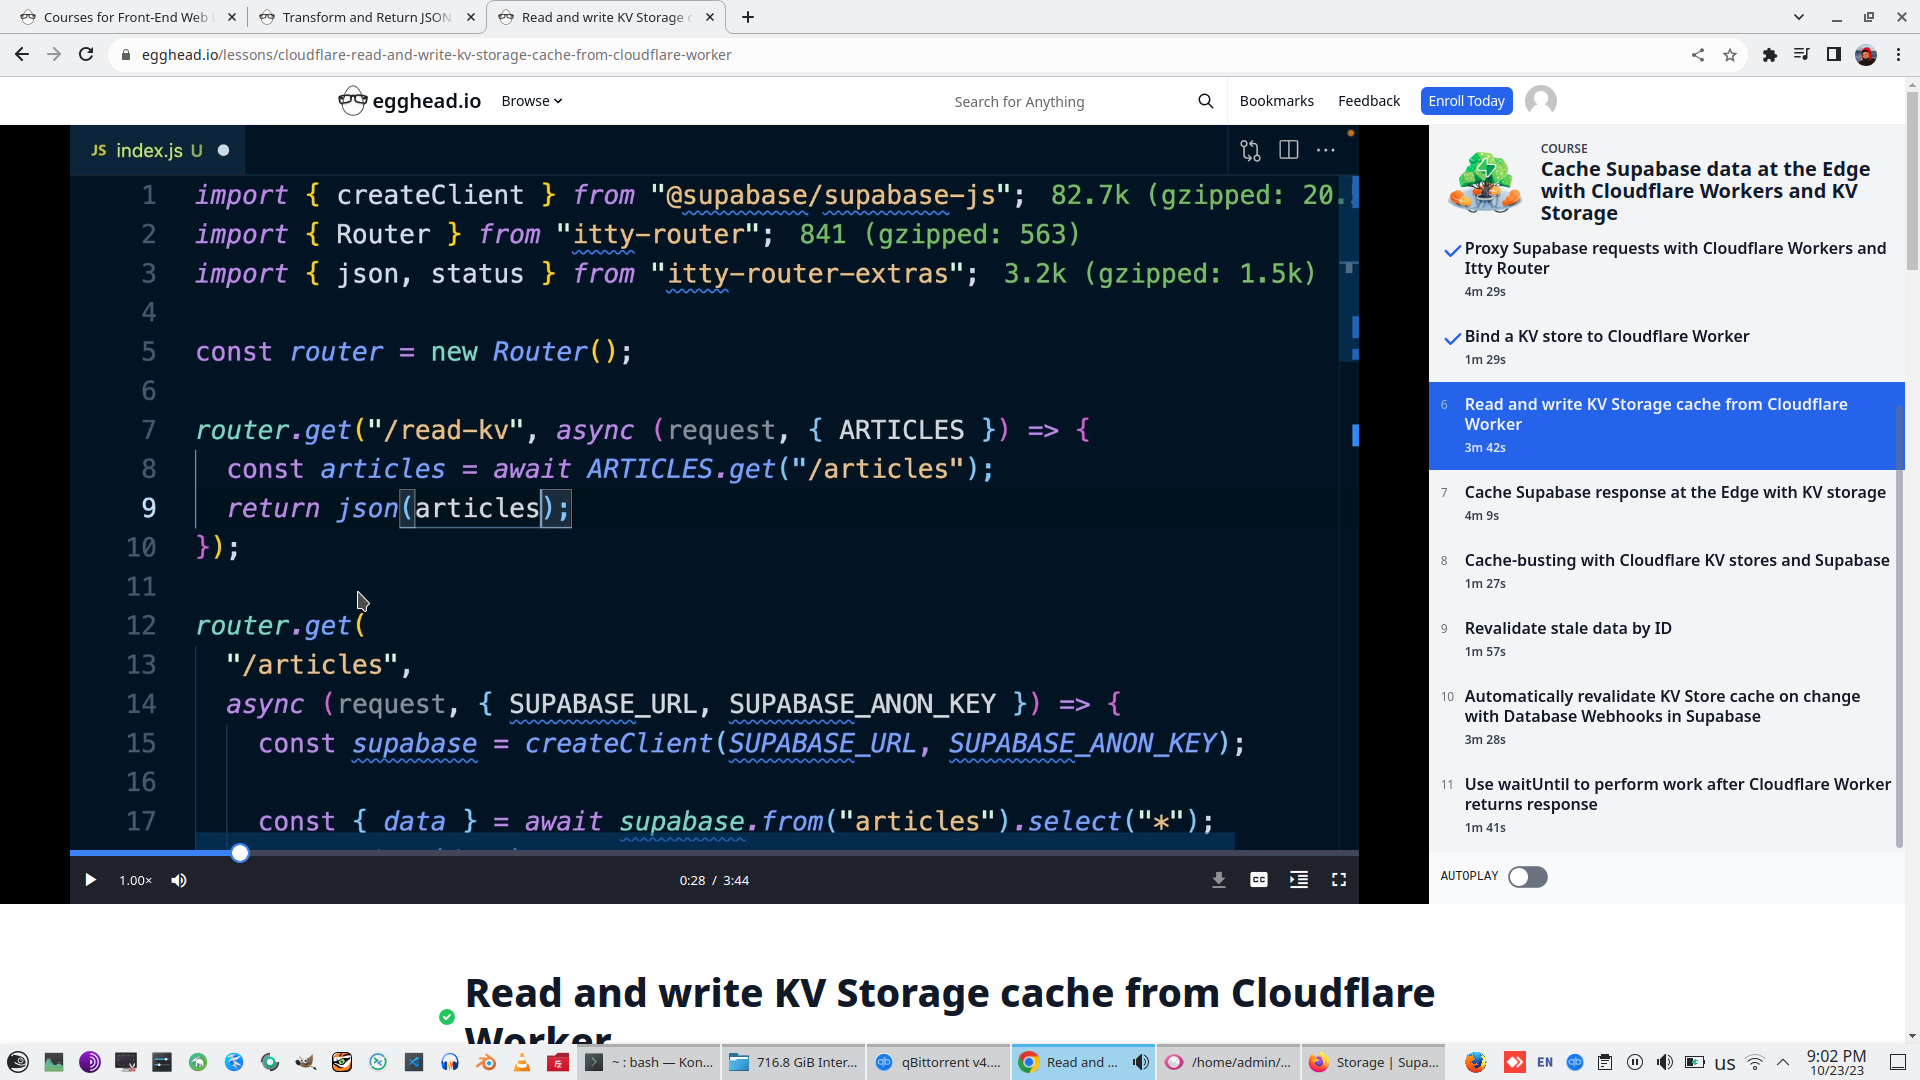Play the lesson video
Screen dimensions: 1920x1080
tap(90, 880)
